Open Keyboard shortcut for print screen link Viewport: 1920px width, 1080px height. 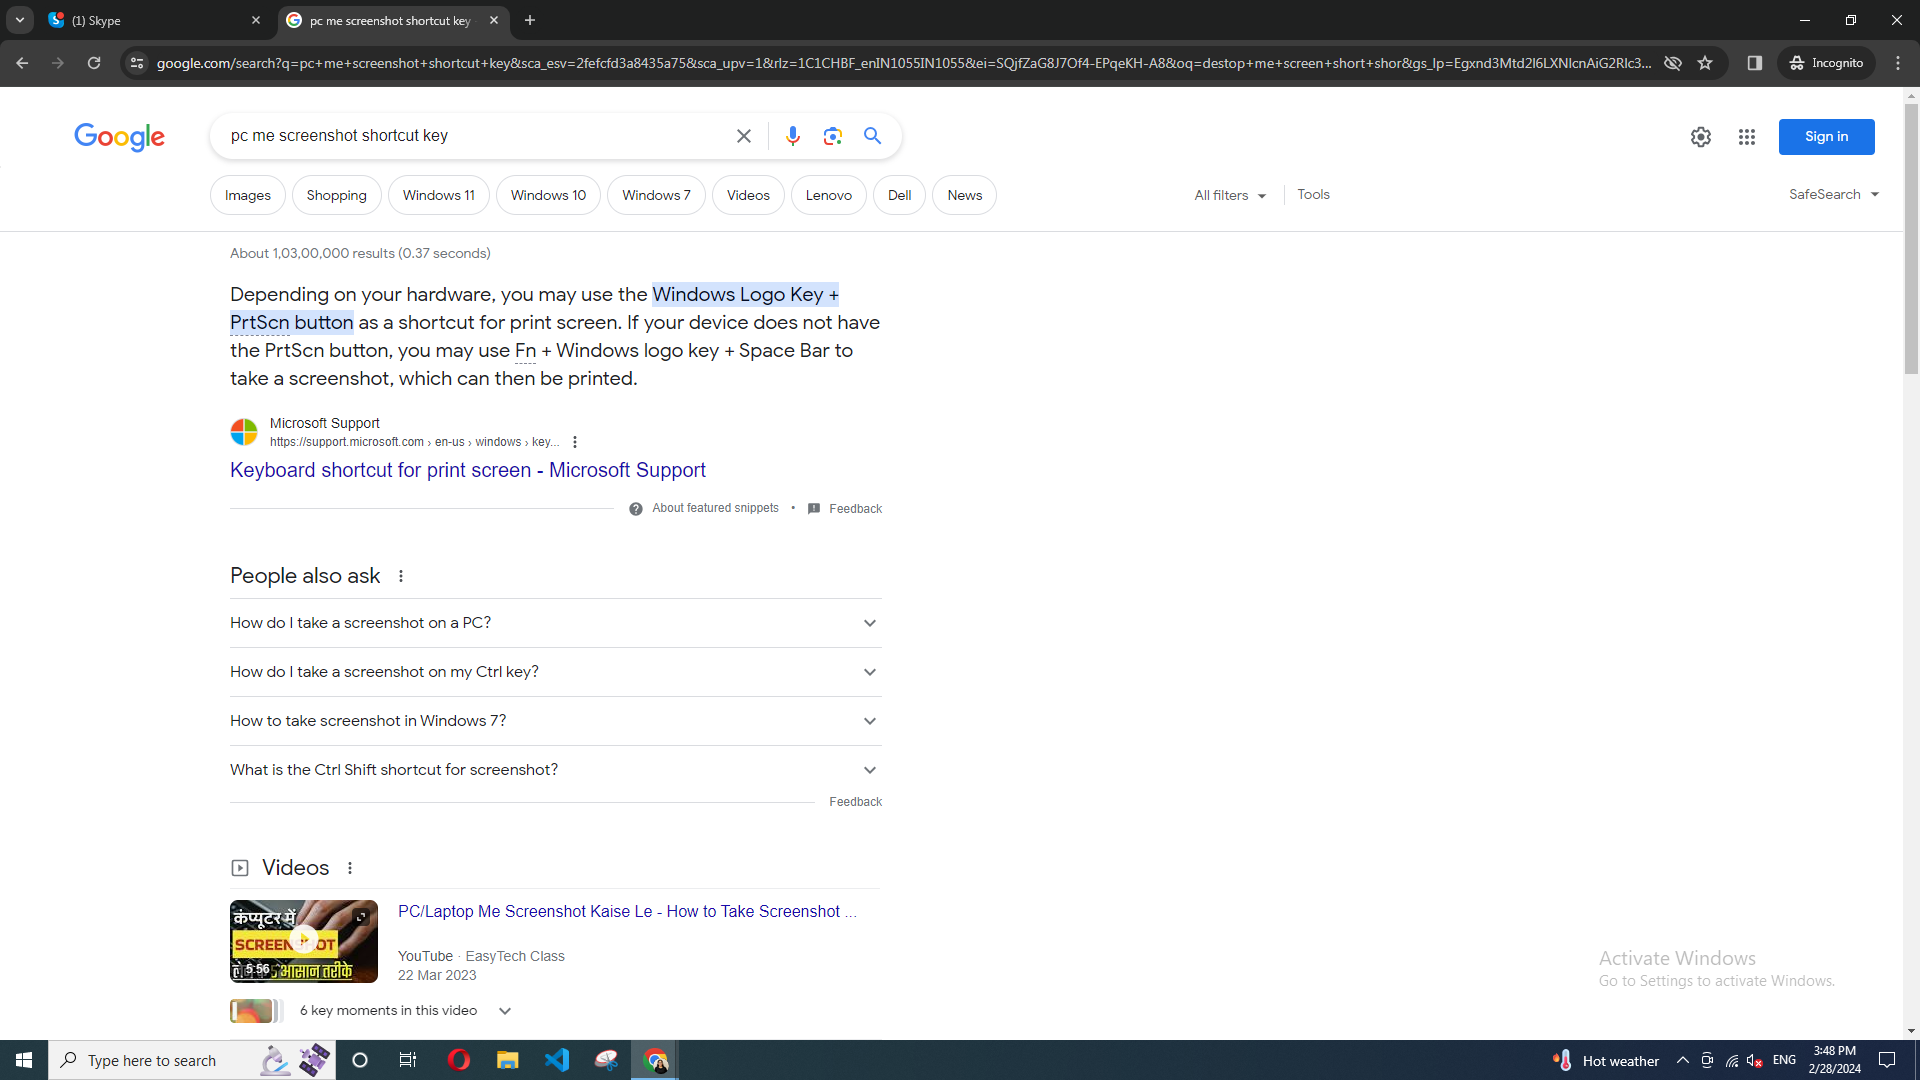point(467,470)
